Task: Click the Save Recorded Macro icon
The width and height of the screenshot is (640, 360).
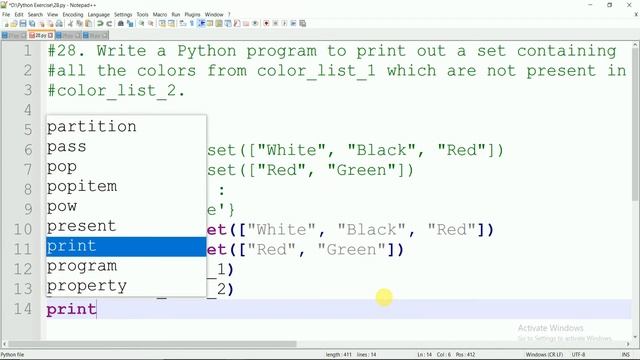Action: 302,24
